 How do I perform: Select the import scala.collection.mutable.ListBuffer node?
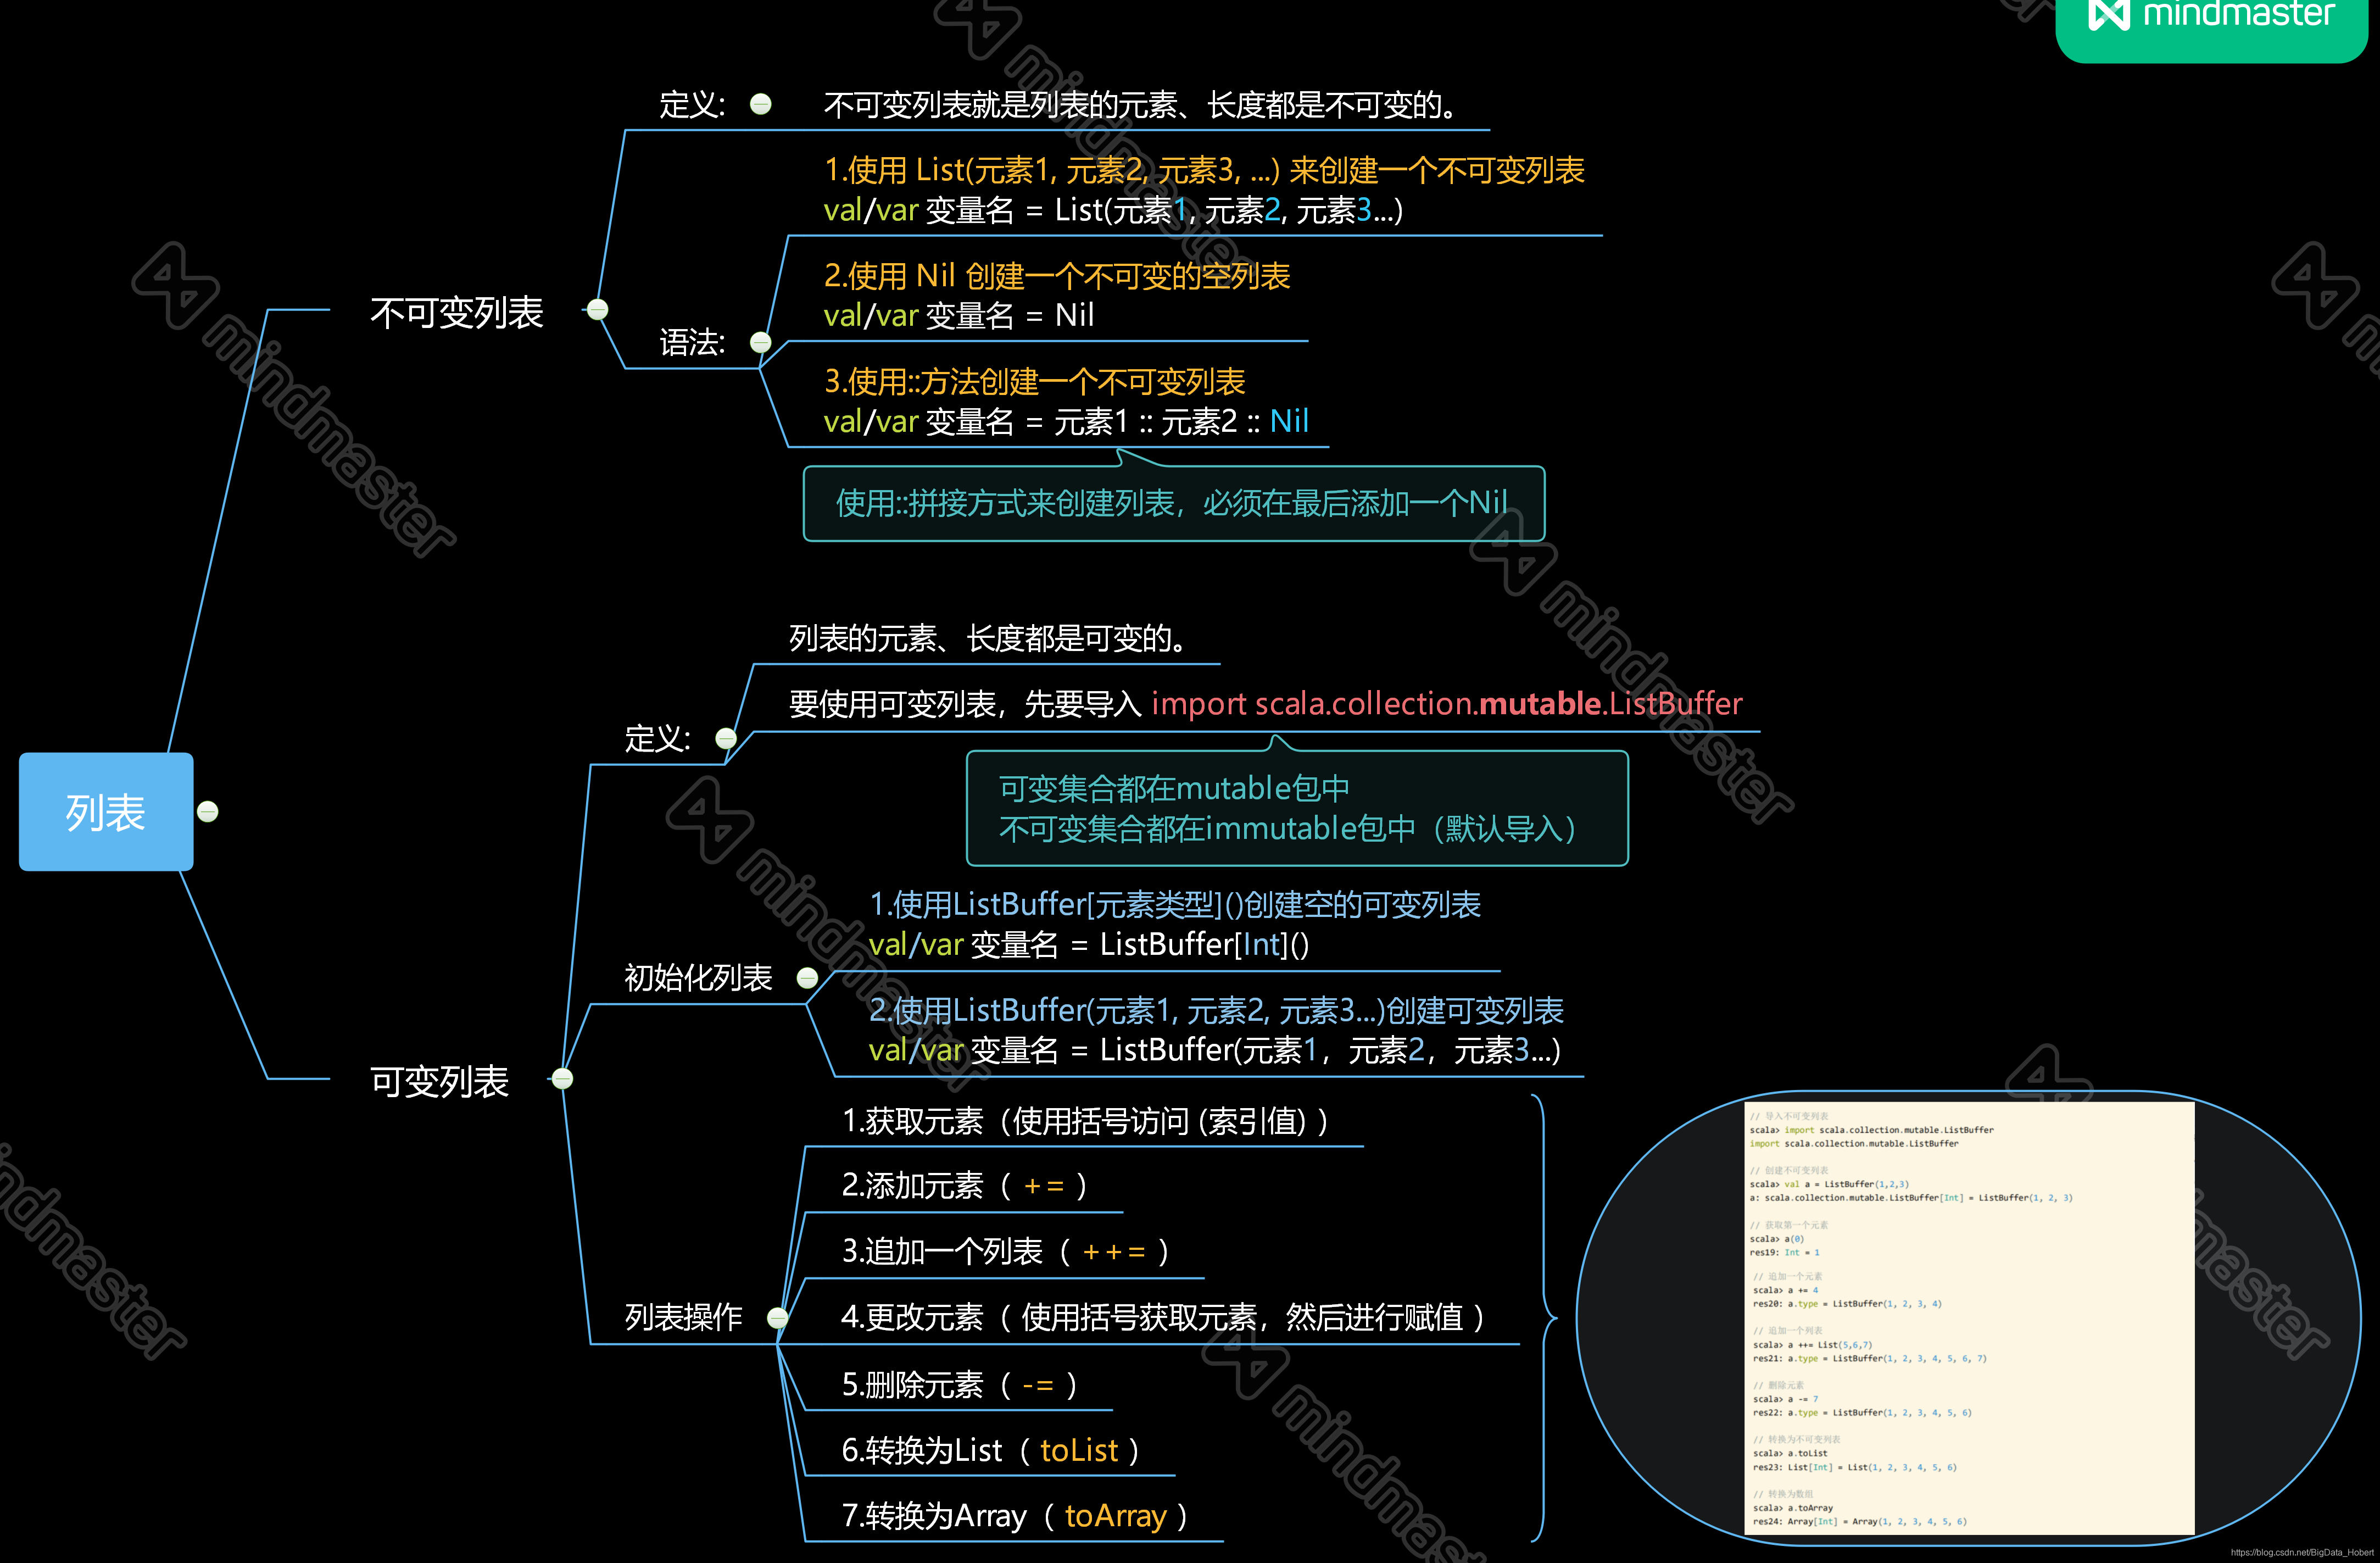(x=1265, y=704)
